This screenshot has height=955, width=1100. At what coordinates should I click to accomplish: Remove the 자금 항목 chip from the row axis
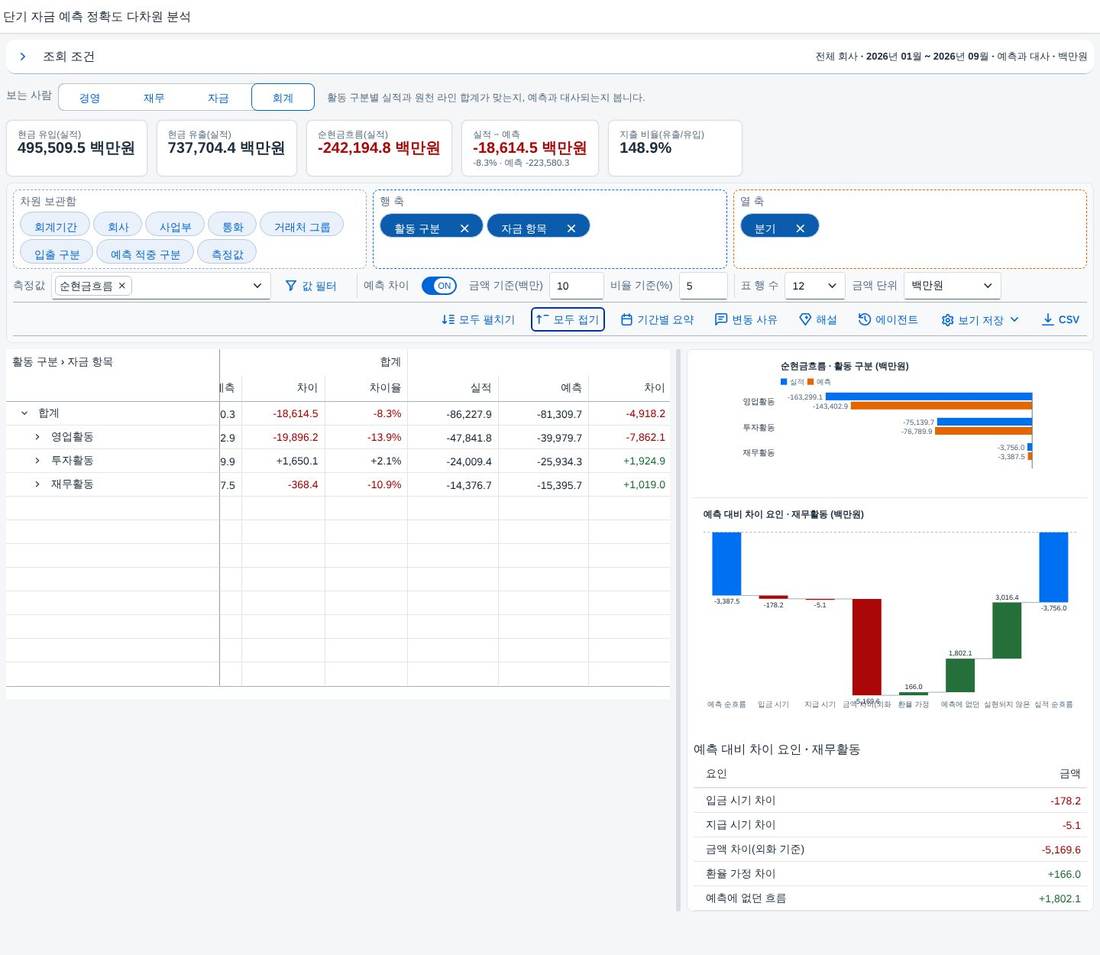[571, 228]
